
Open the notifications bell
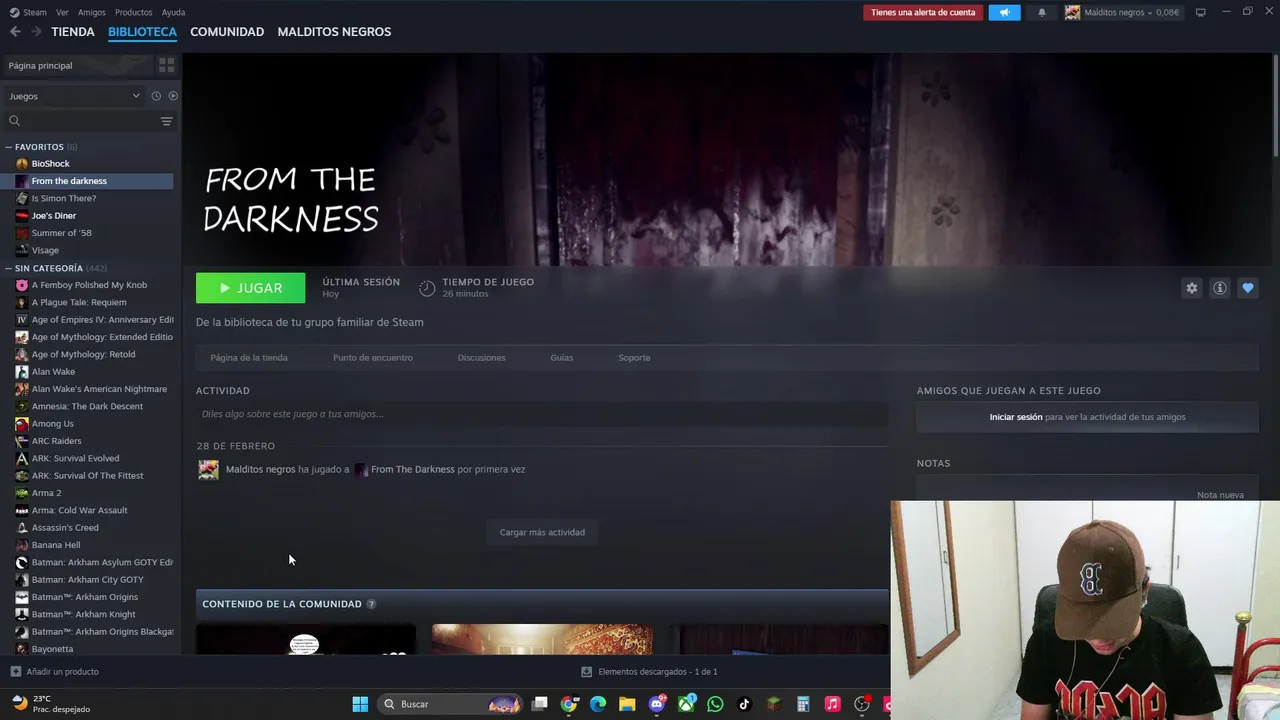(1042, 12)
